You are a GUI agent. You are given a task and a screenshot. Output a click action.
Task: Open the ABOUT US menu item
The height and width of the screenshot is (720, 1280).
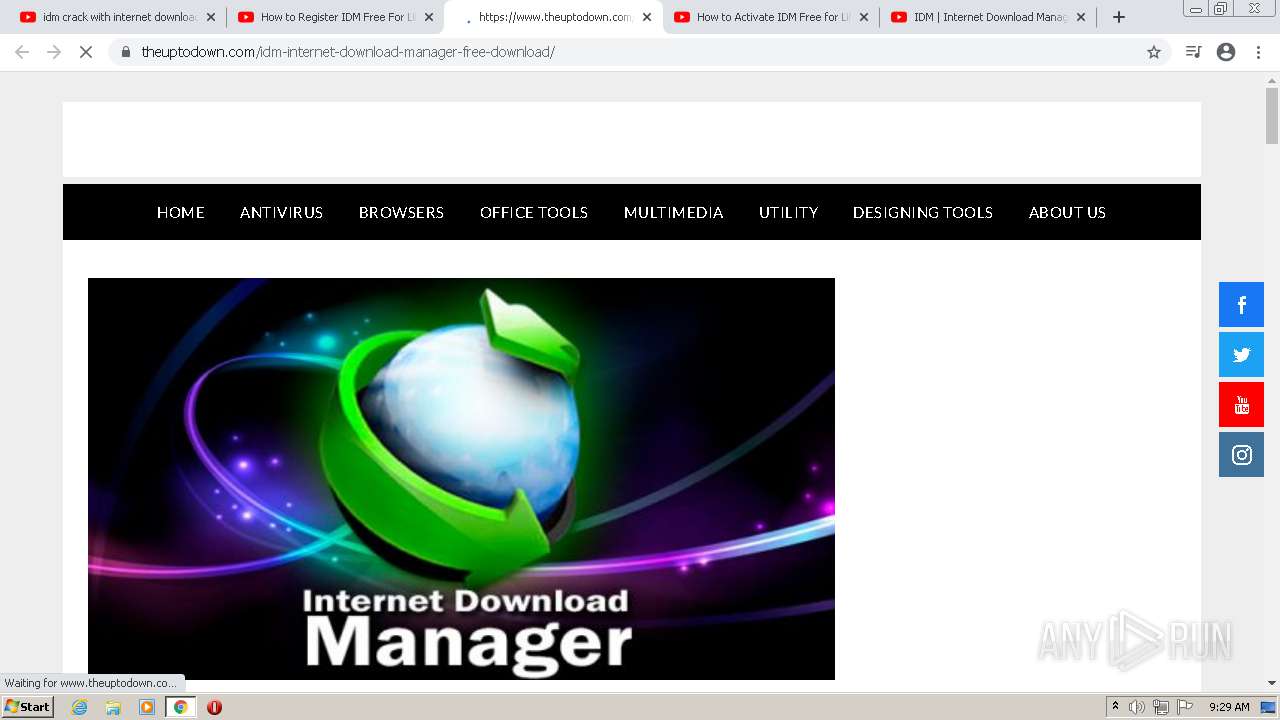tap(1067, 212)
